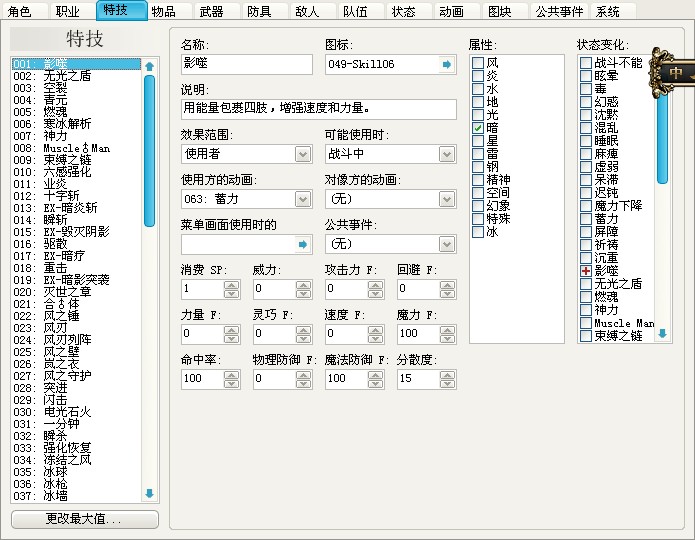This screenshot has height=540, width=695.
Task: Open the 效果范围 dropdown
Action: [303, 154]
